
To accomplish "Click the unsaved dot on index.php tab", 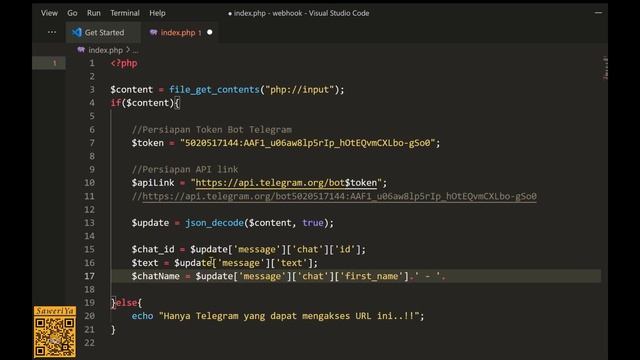I will pos(209,32).
